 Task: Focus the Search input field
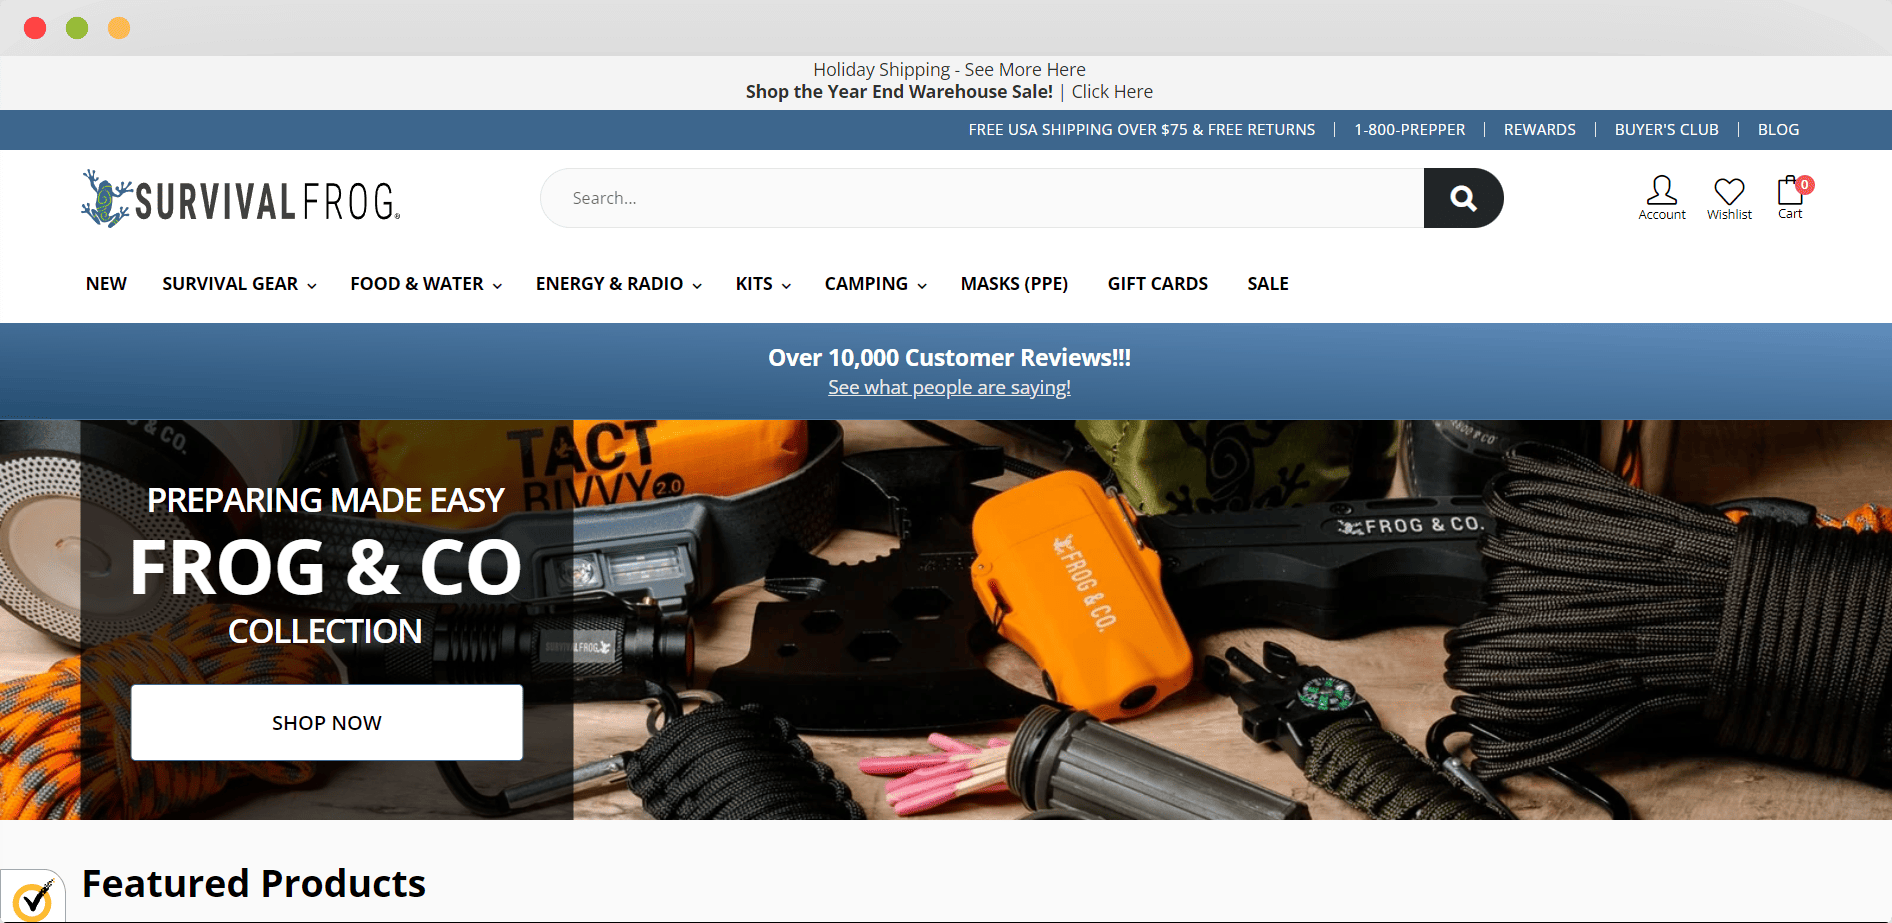coord(982,198)
